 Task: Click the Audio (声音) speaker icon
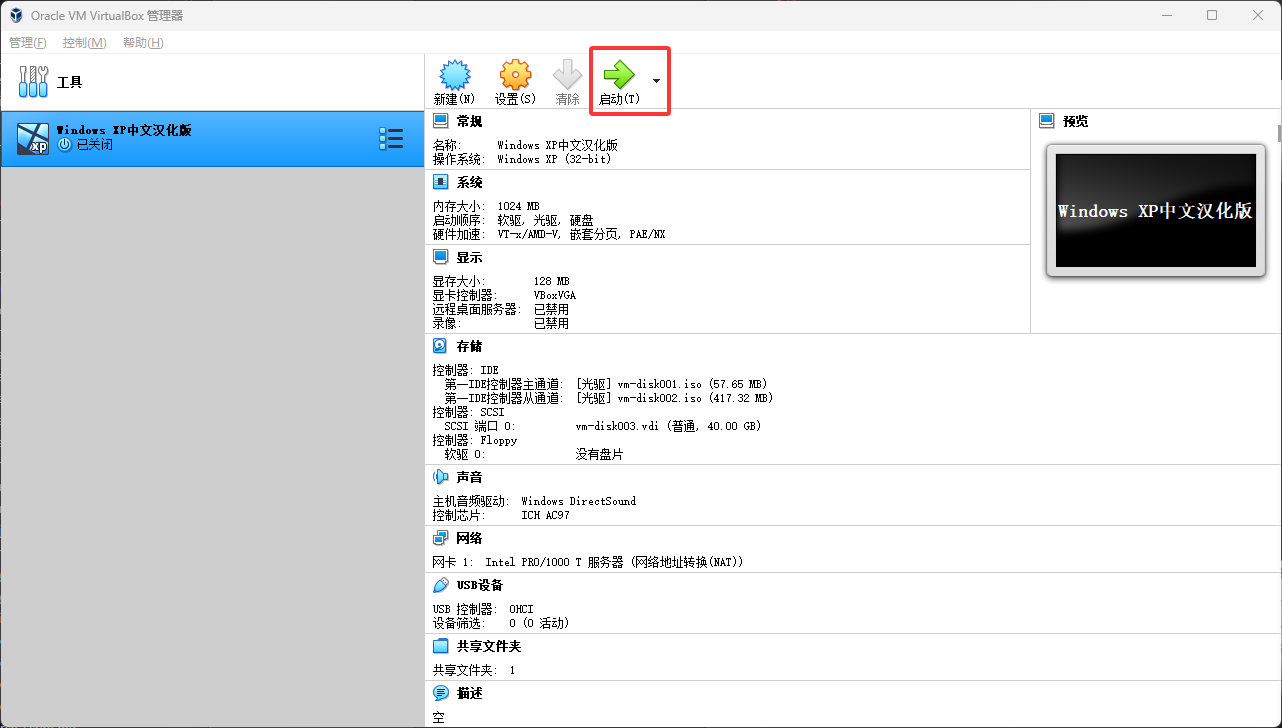pyautogui.click(x=440, y=477)
